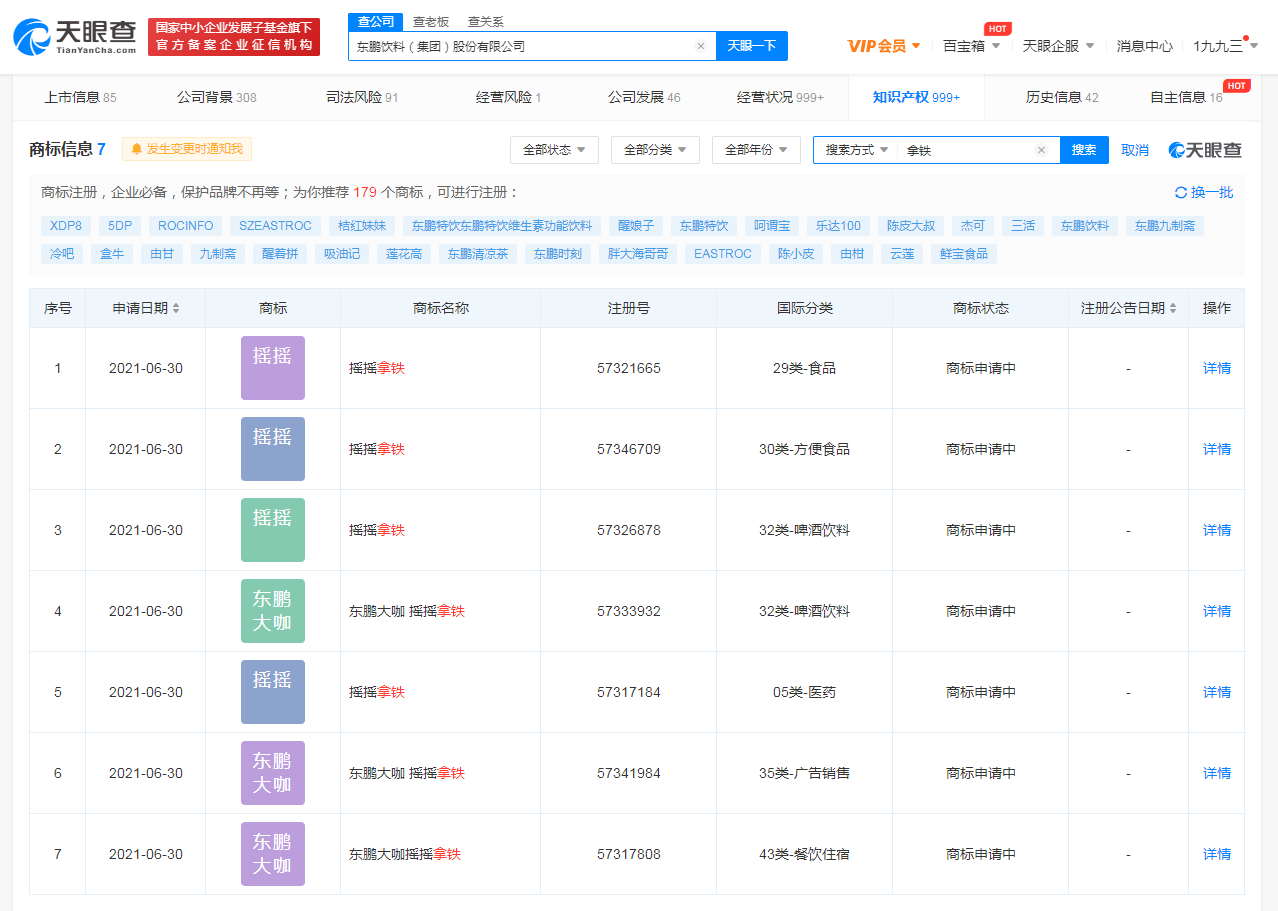Expand the 百宝箱 menu

(x=971, y=46)
